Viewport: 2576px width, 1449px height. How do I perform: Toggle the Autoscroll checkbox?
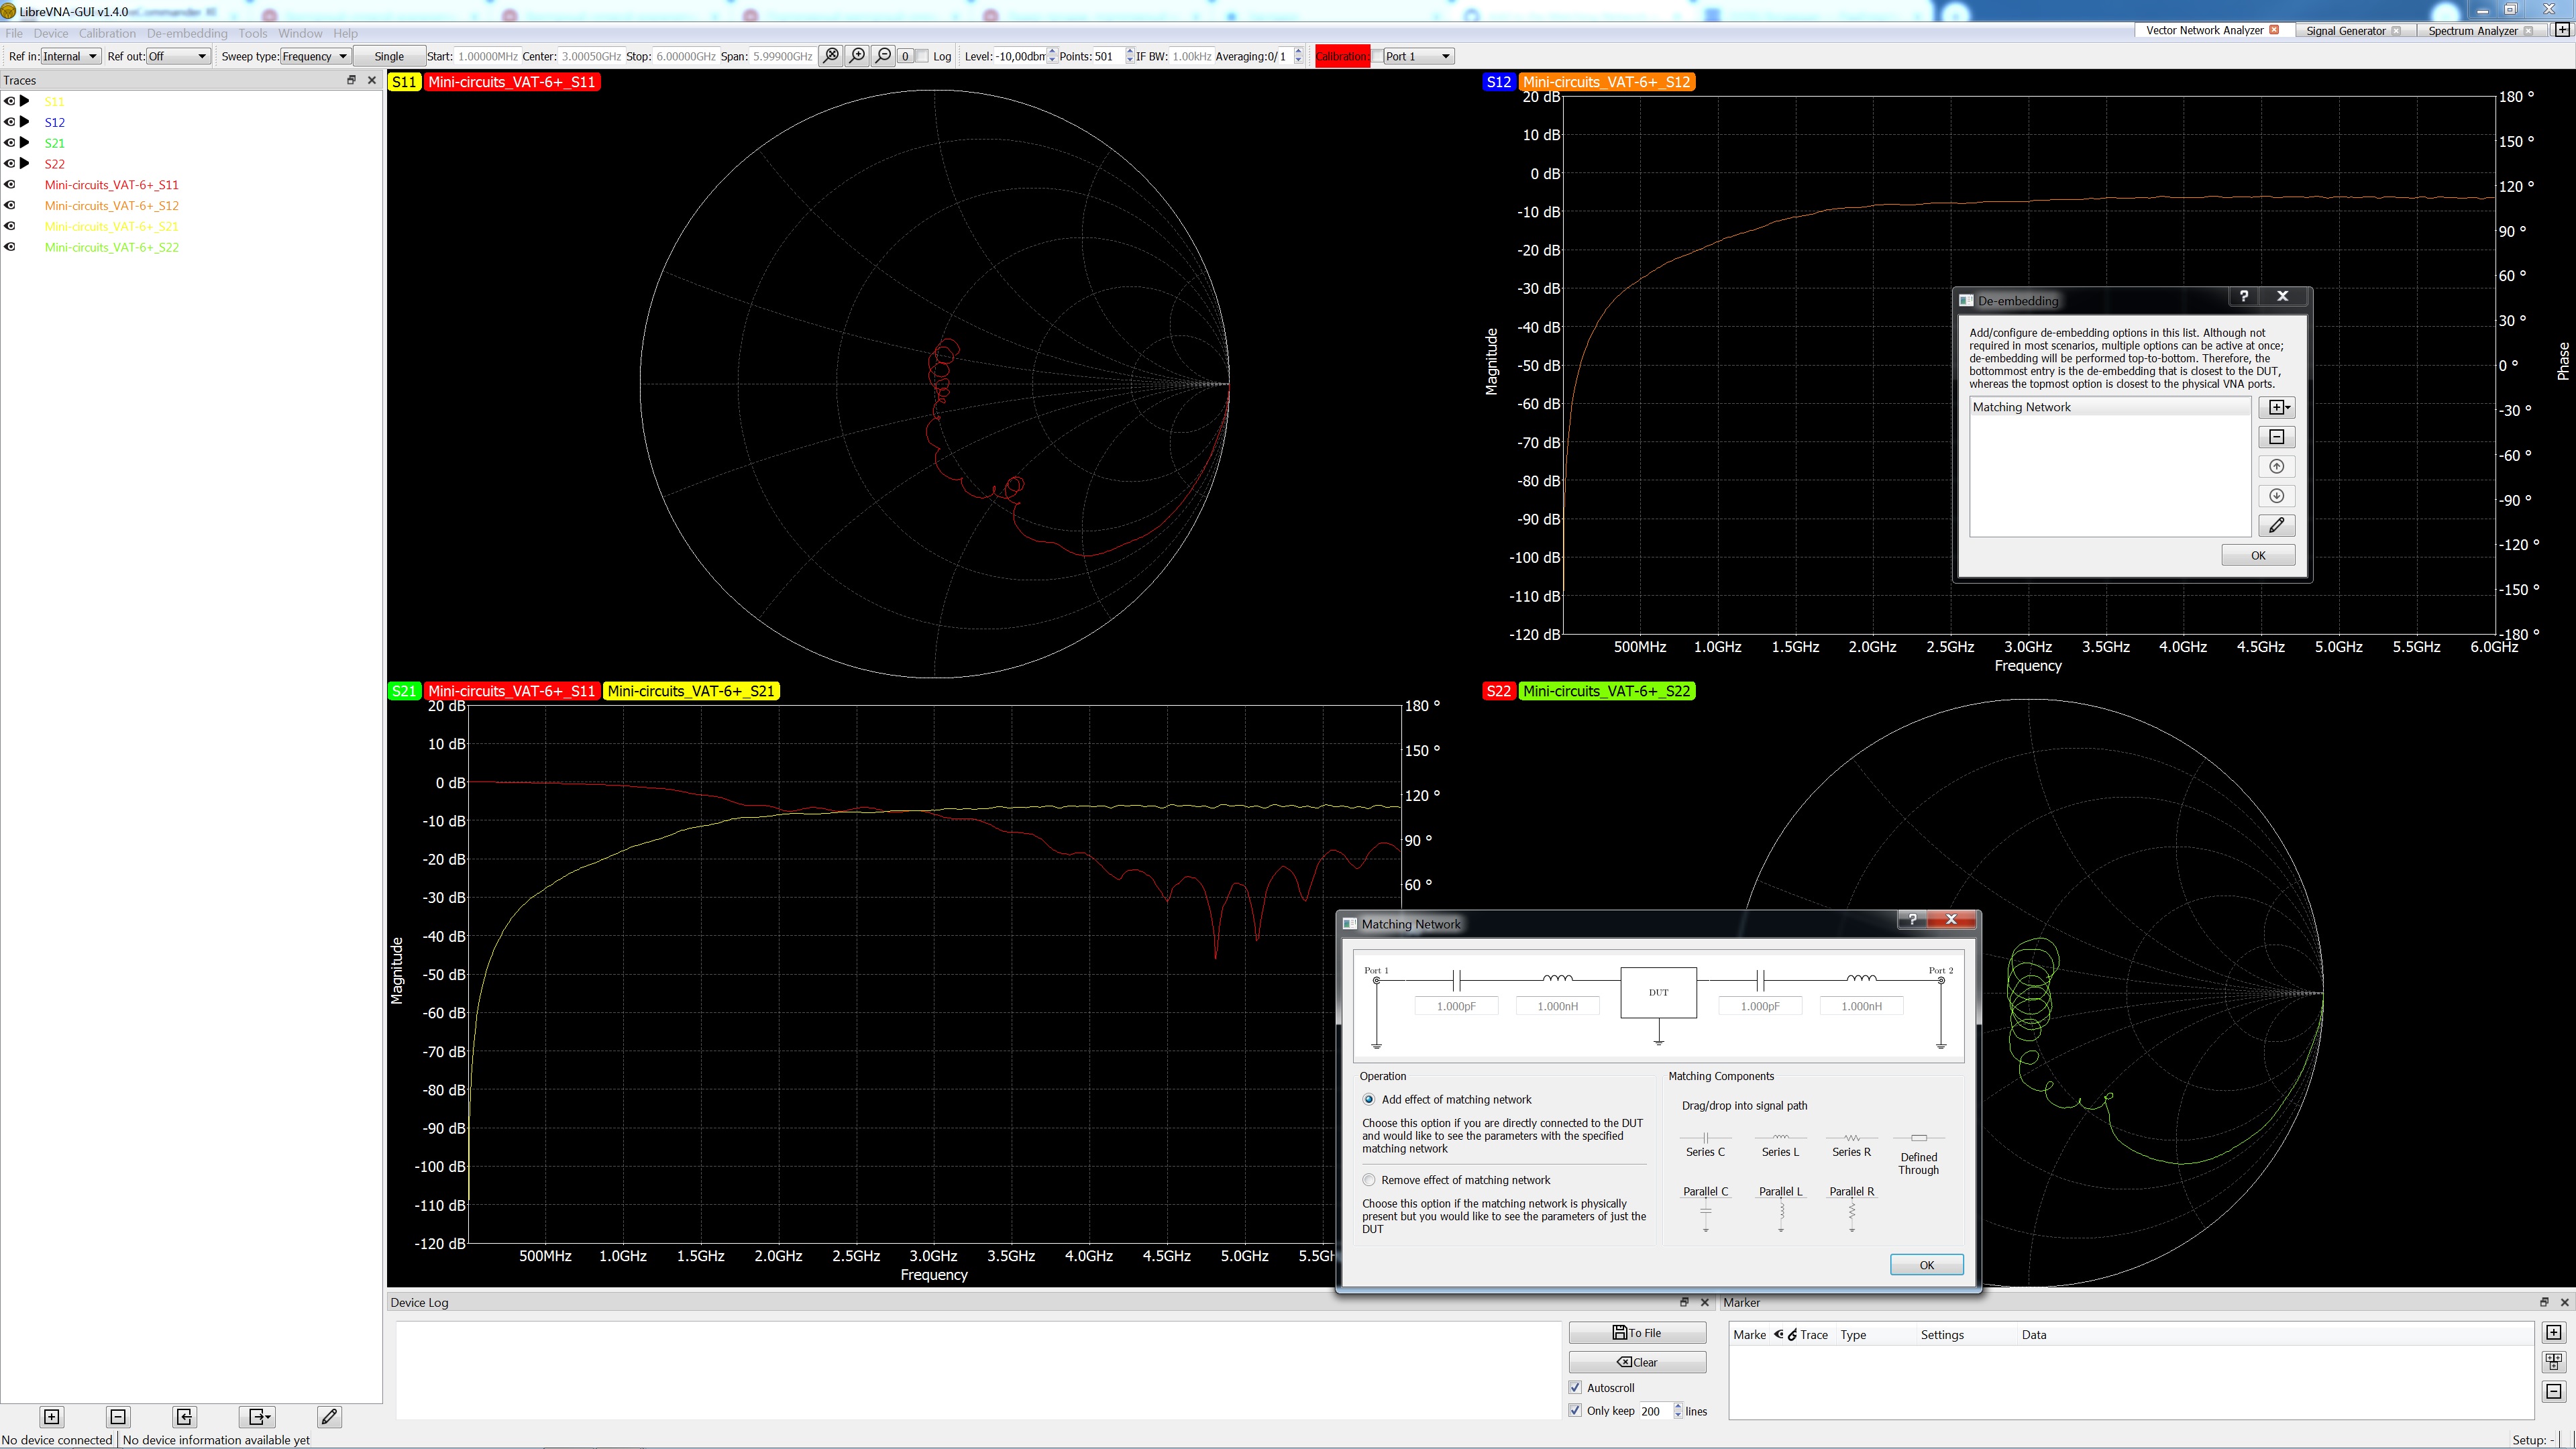(1576, 1388)
